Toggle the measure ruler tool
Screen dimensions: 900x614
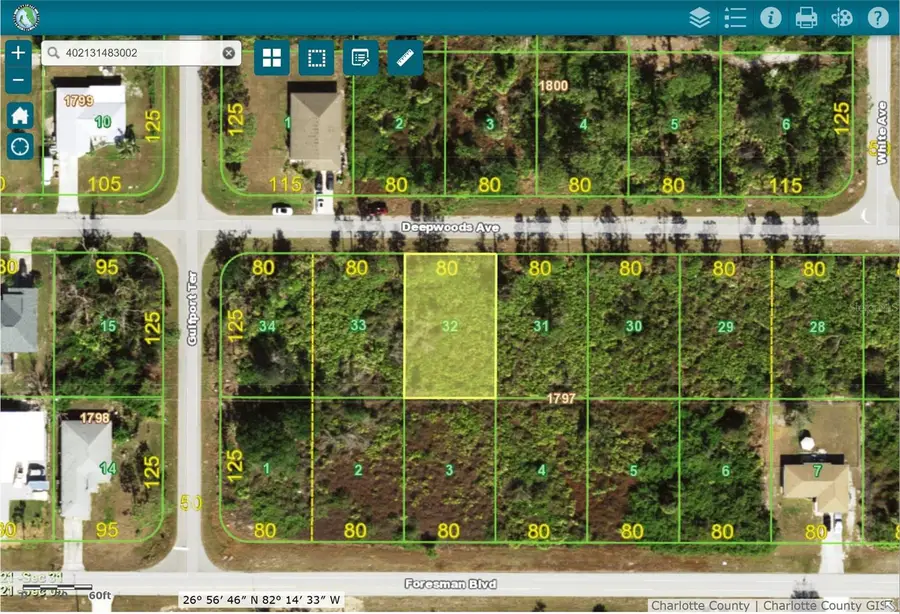(403, 58)
